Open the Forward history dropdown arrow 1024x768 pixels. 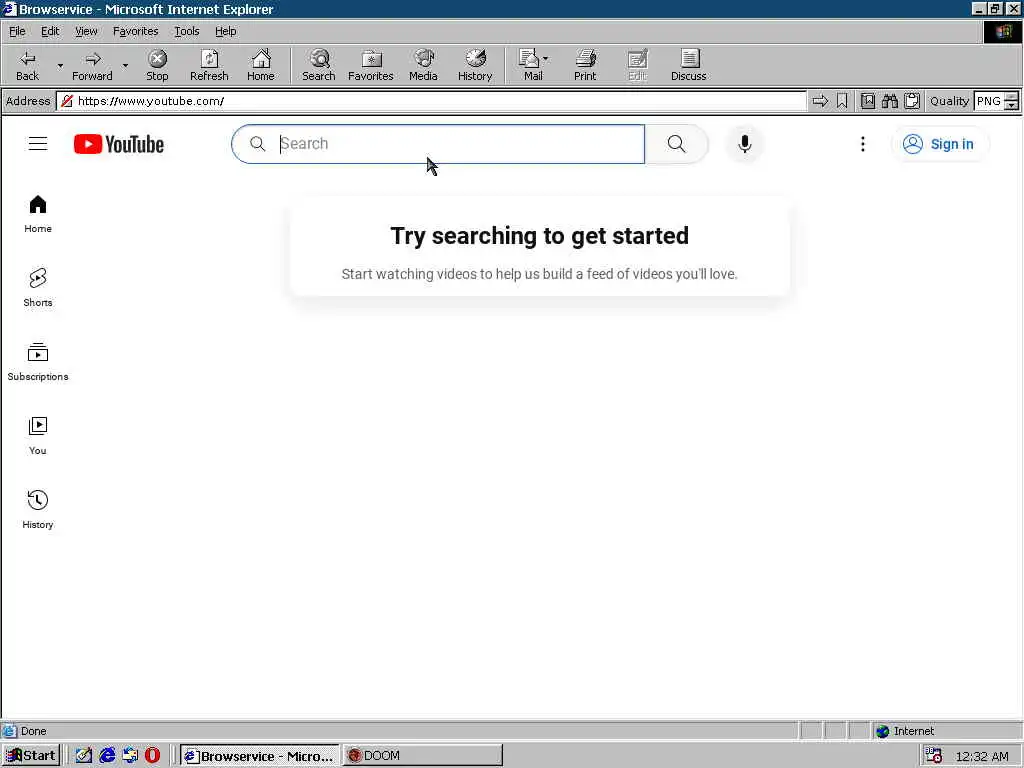tap(125, 65)
